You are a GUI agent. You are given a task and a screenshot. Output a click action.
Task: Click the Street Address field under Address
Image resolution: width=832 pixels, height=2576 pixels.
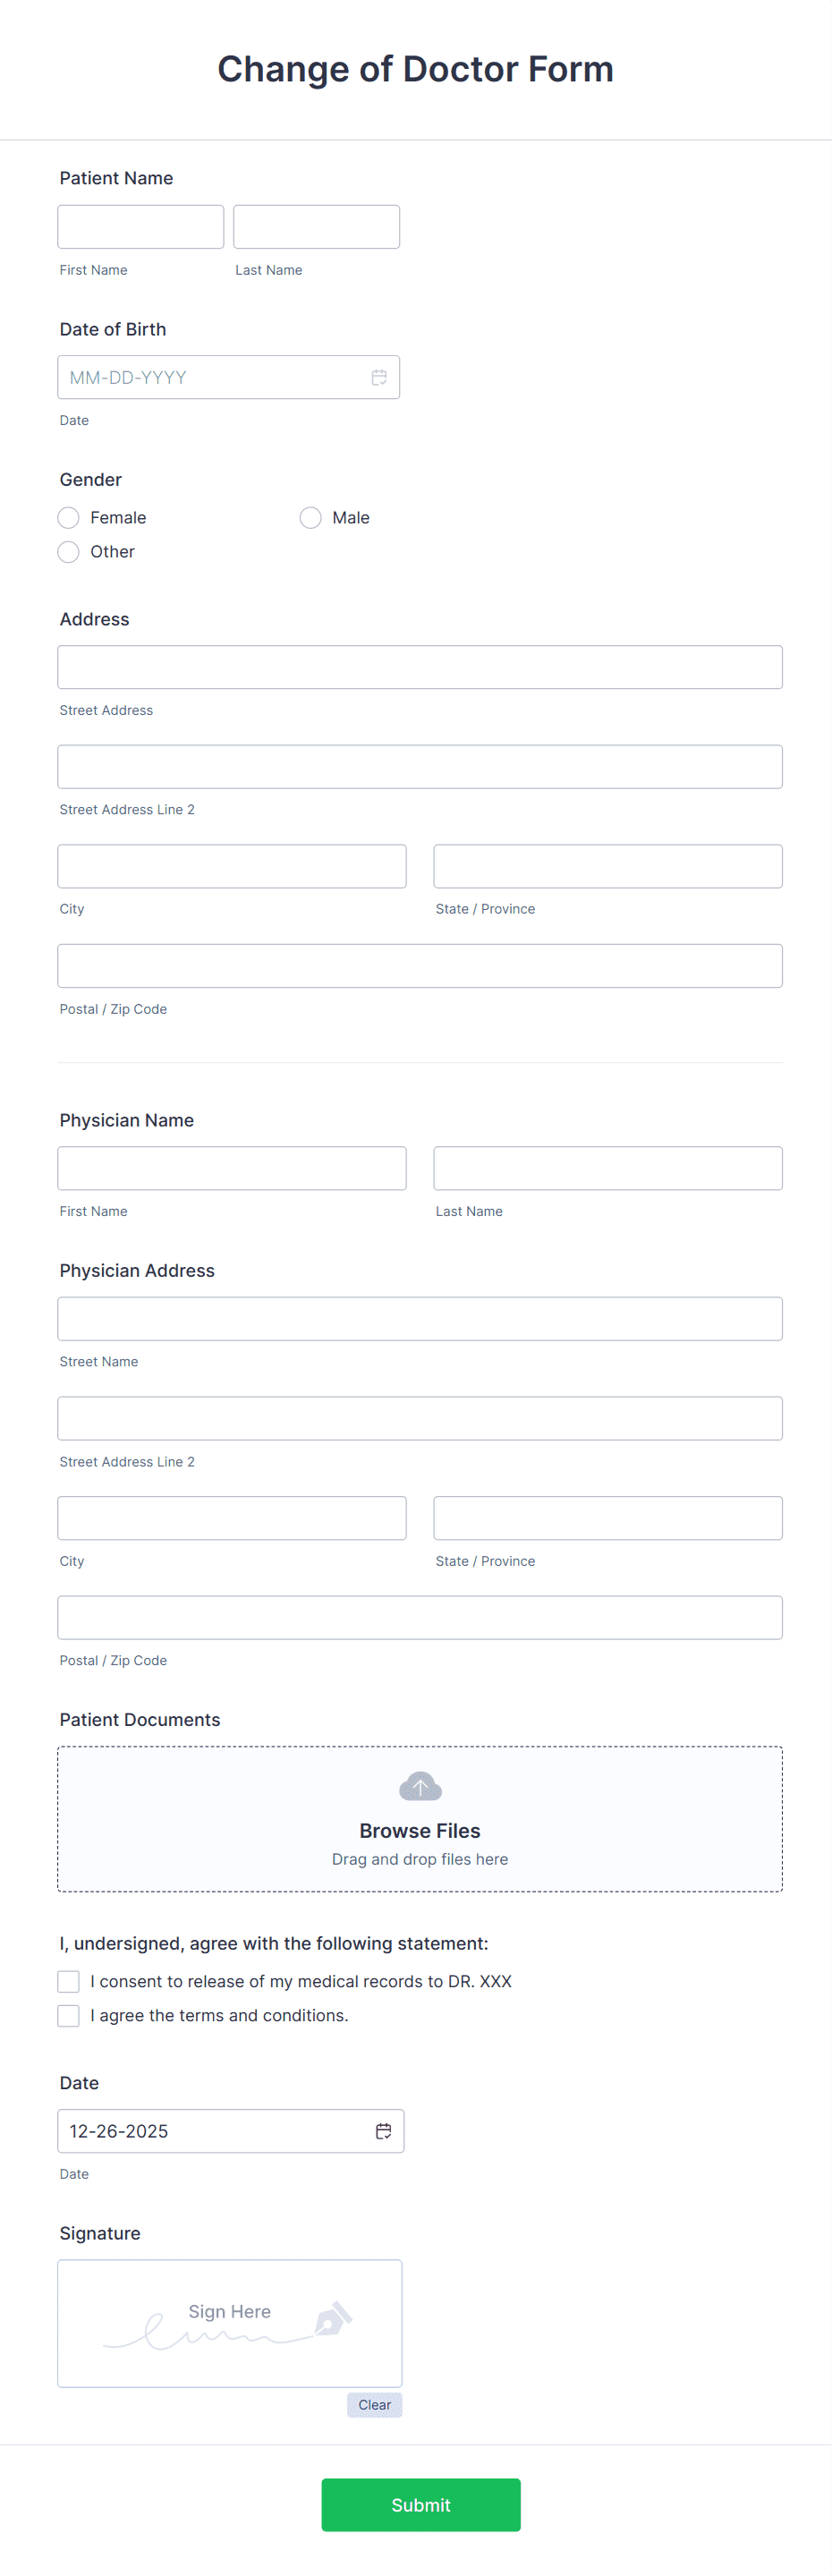[x=420, y=666]
